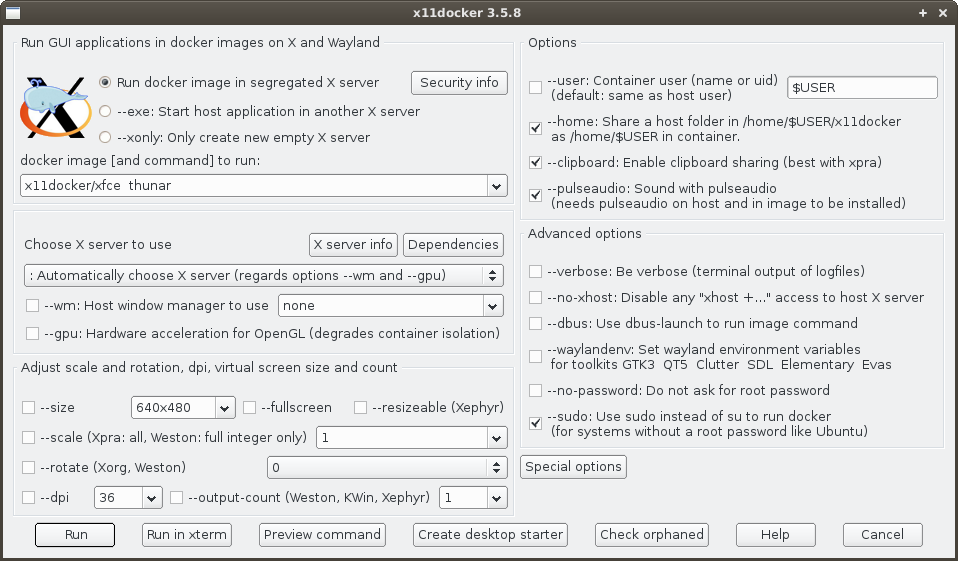This screenshot has width=958, height=561.
Task: Click Preview command
Action: 322,535
